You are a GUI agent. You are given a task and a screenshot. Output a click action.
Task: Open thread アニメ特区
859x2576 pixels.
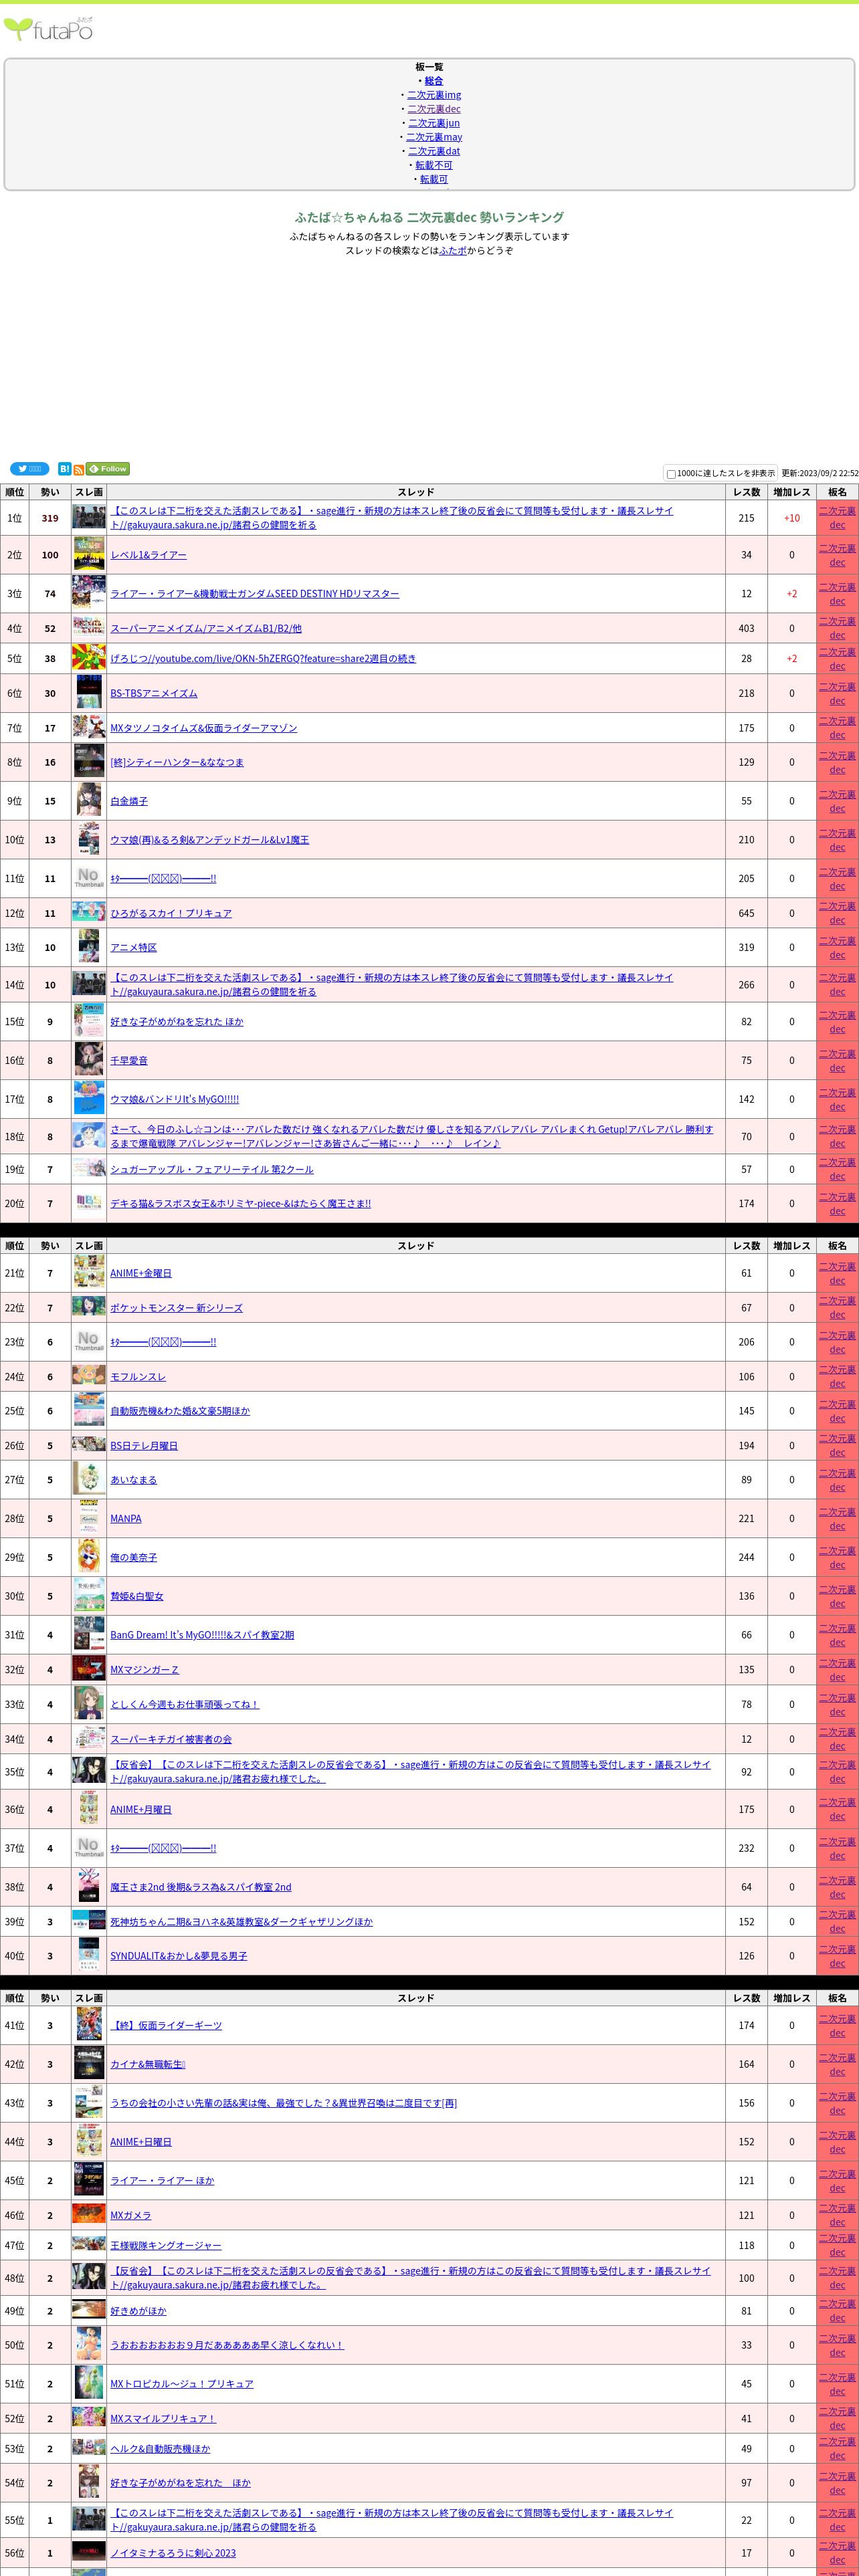(133, 947)
